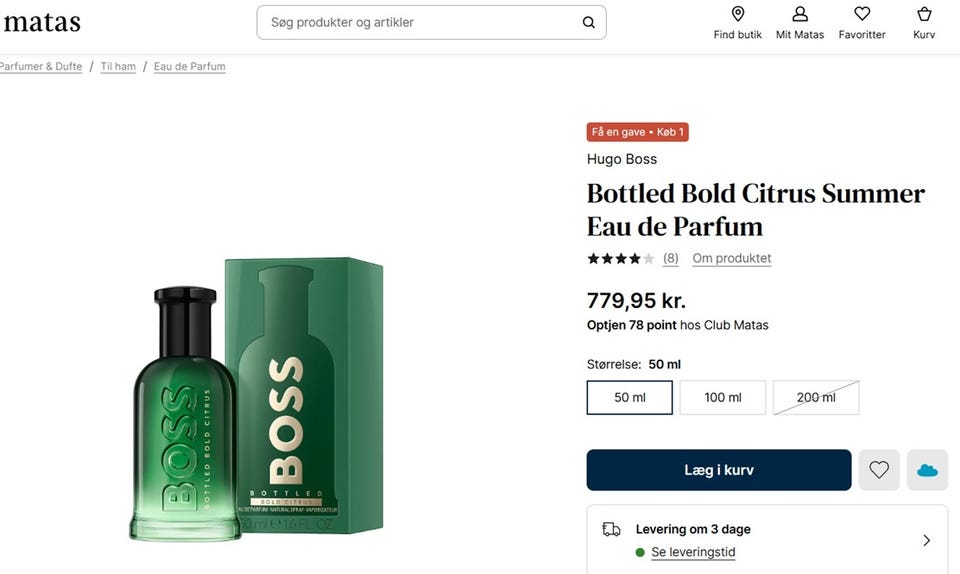Image resolution: width=960 pixels, height=574 pixels.
Task: Open Find butik store locator
Action: 738,14
